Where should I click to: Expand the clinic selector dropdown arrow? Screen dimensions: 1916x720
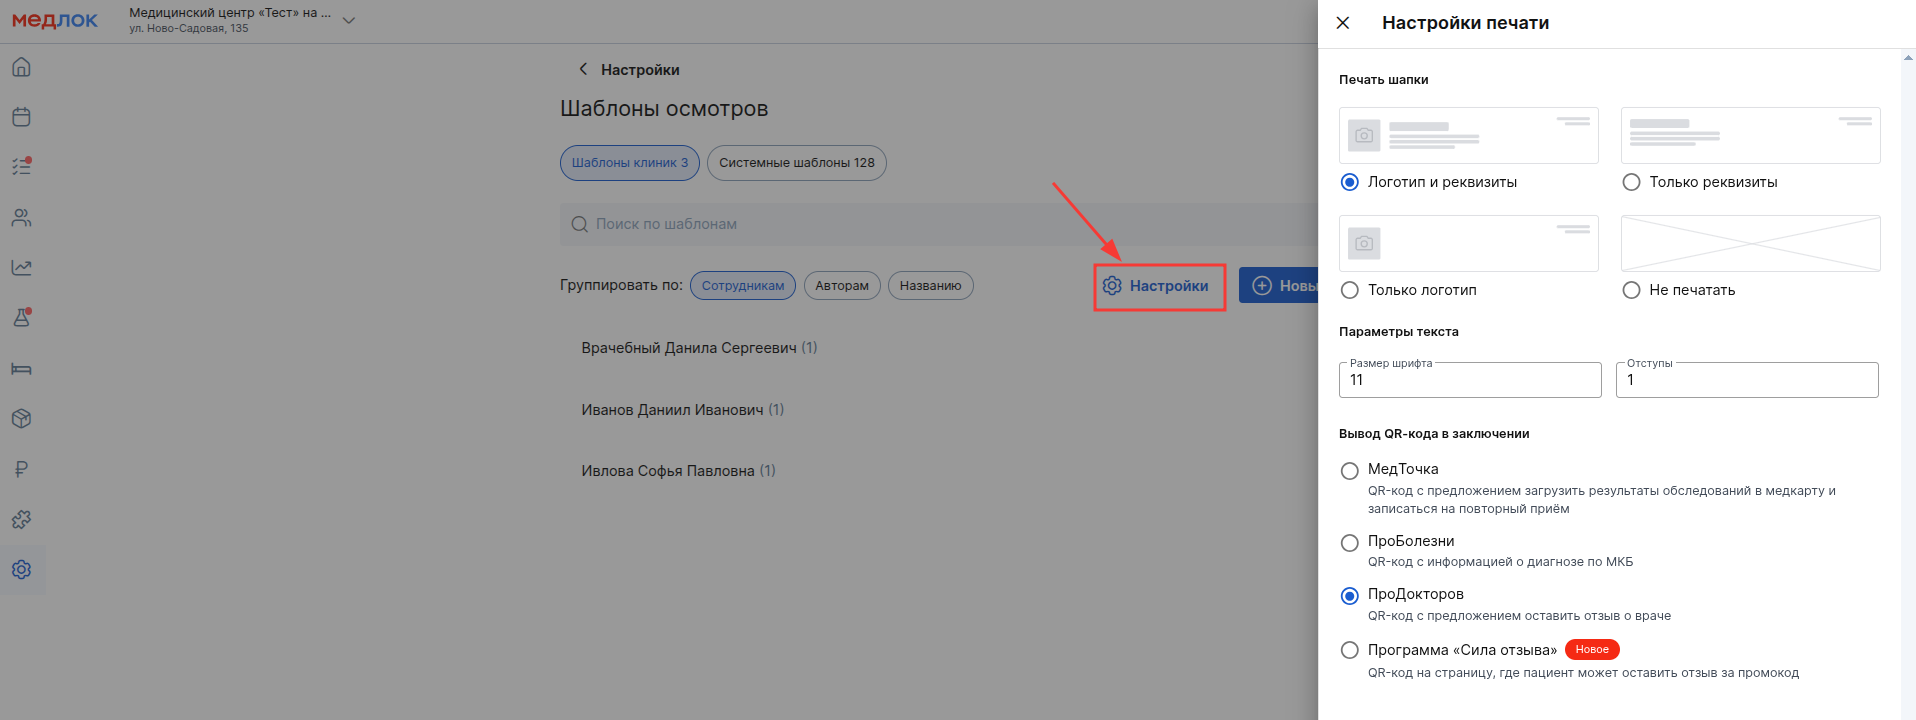(x=349, y=20)
